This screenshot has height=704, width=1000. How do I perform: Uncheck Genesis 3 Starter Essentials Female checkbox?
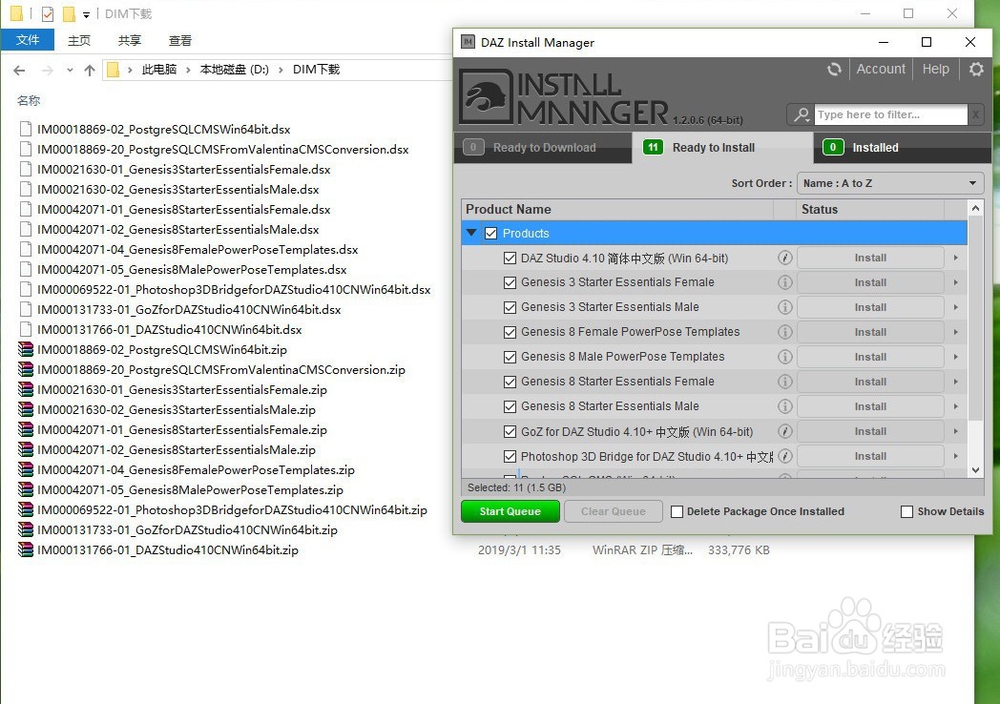click(x=510, y=282)
